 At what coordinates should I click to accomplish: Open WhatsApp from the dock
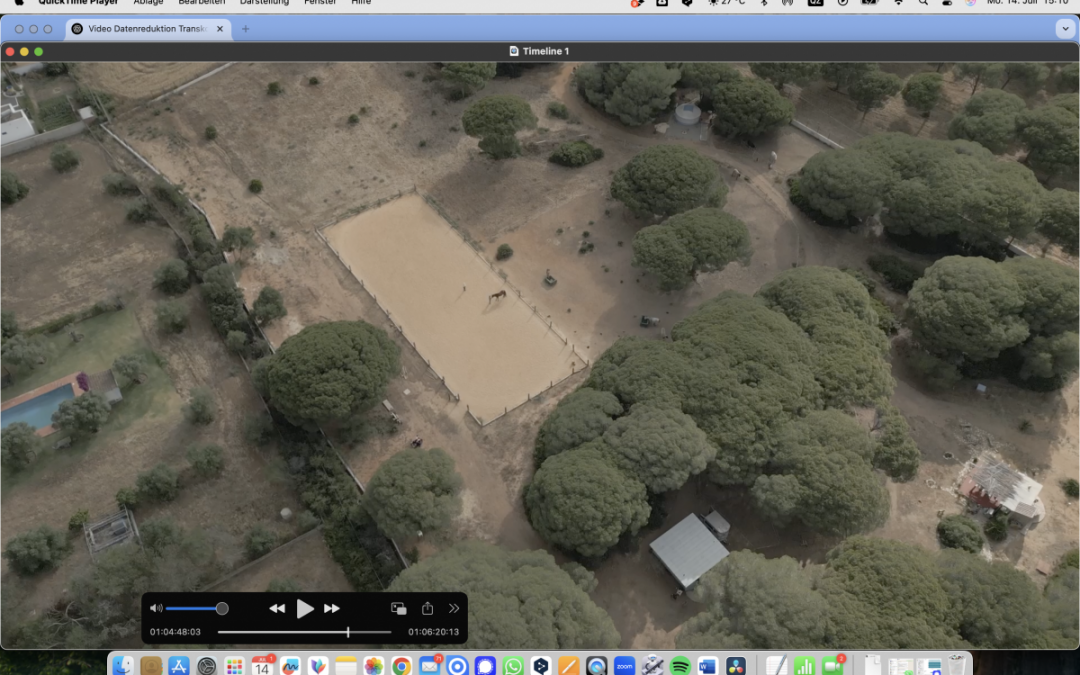[513, 665]
